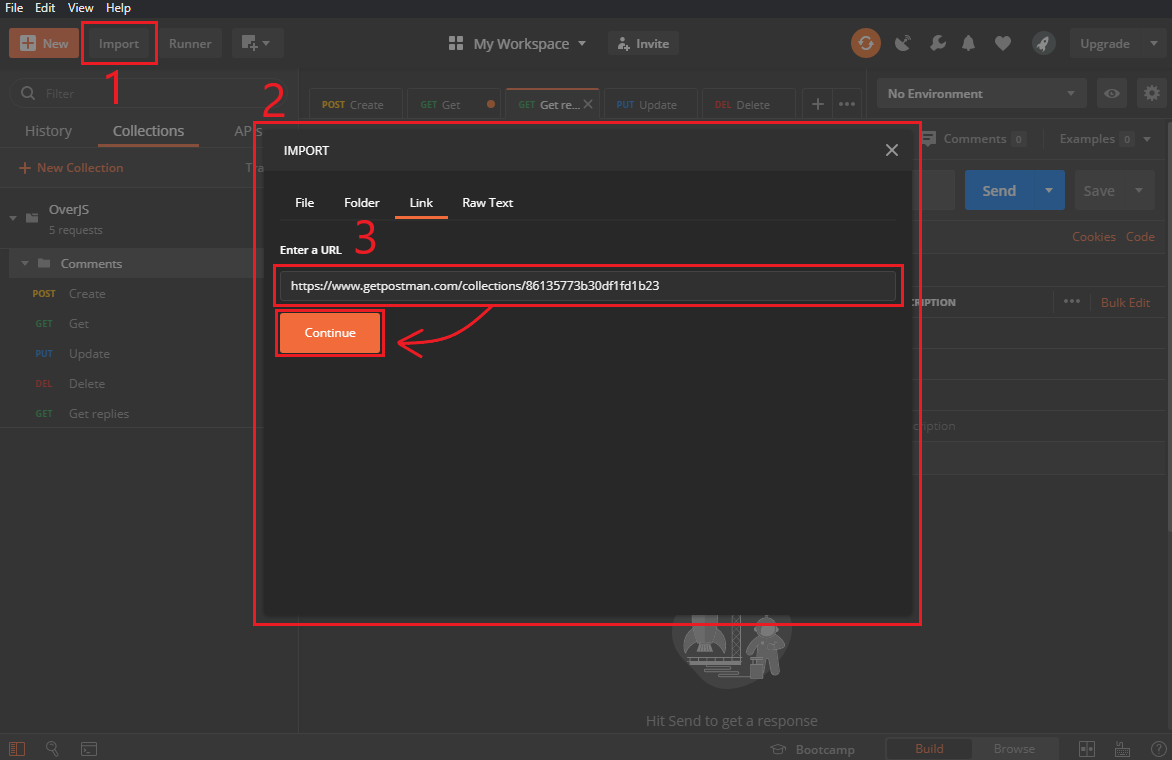This screenshot has height=760, width=1172.
Task: Collapse the OverJS collection
Action: (13, 218)
